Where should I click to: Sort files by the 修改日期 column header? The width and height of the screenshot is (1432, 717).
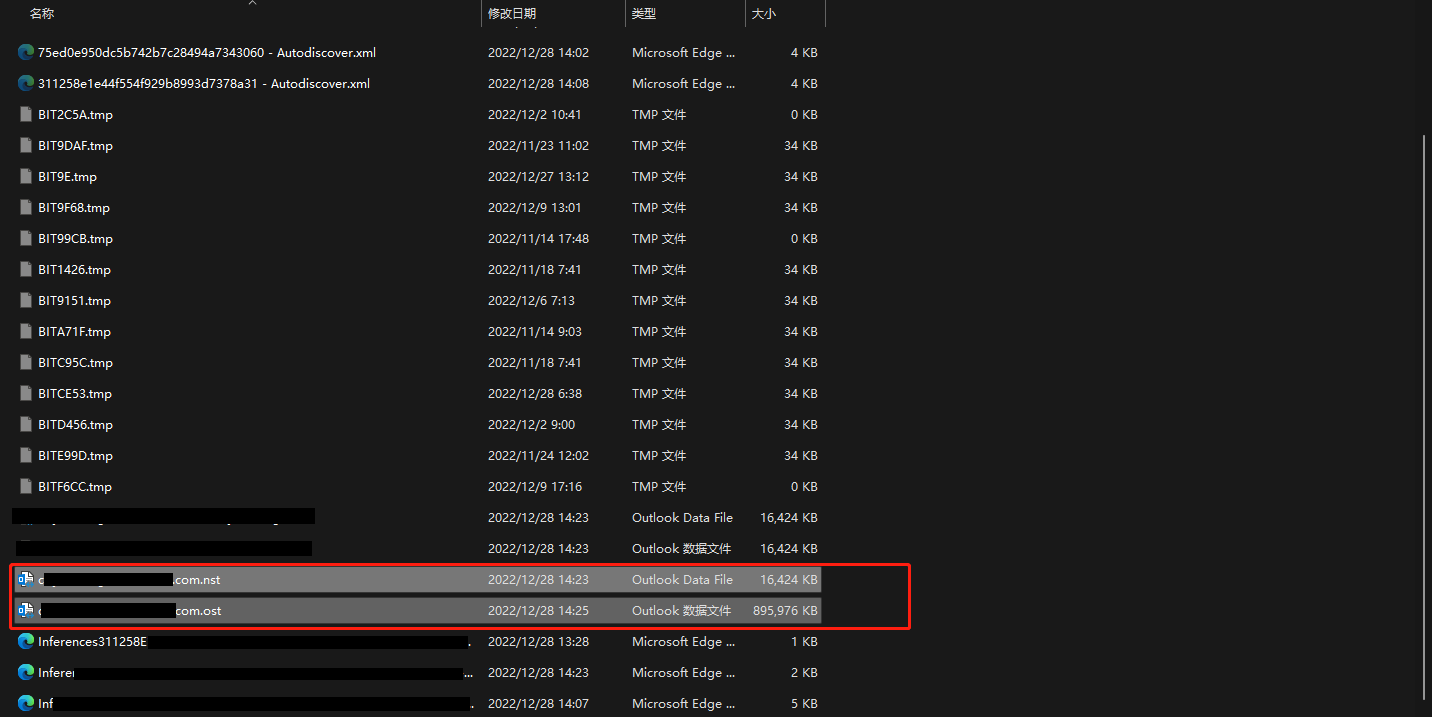click(x=512, y=14)
